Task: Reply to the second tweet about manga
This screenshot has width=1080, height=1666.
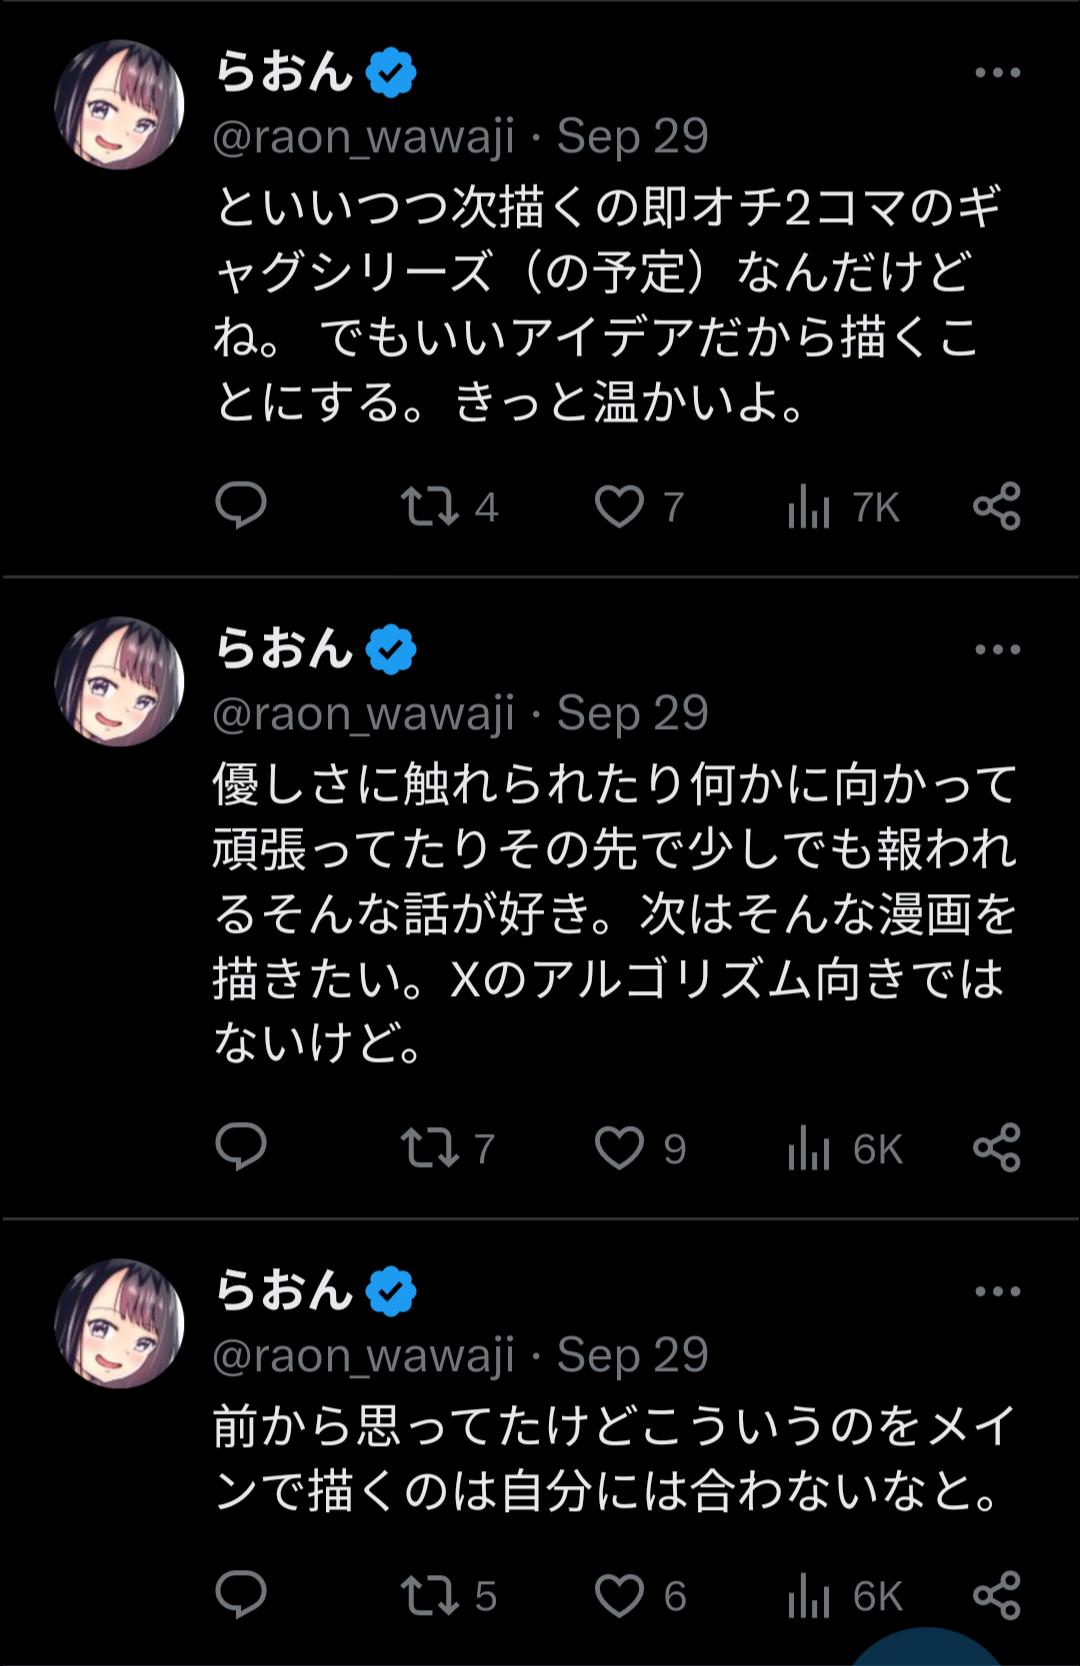Action: 241,1147
